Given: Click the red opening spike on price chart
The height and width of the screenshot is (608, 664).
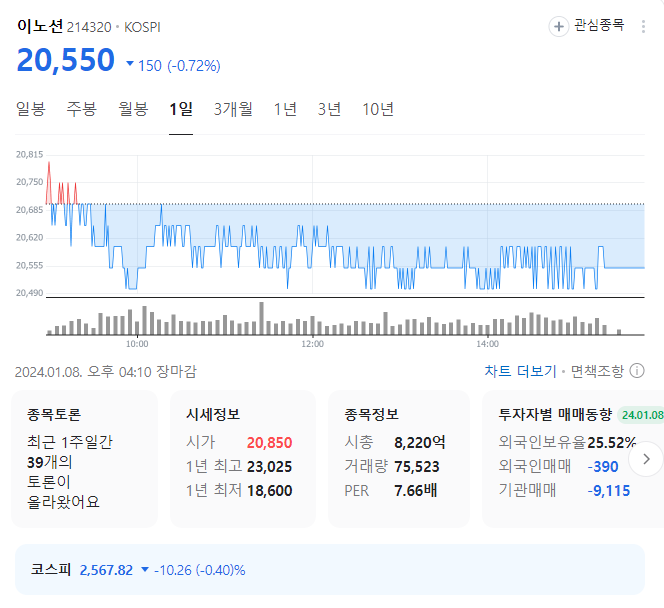Looking at the screenshot, I should pyautogui.click(x=49, y=182).
